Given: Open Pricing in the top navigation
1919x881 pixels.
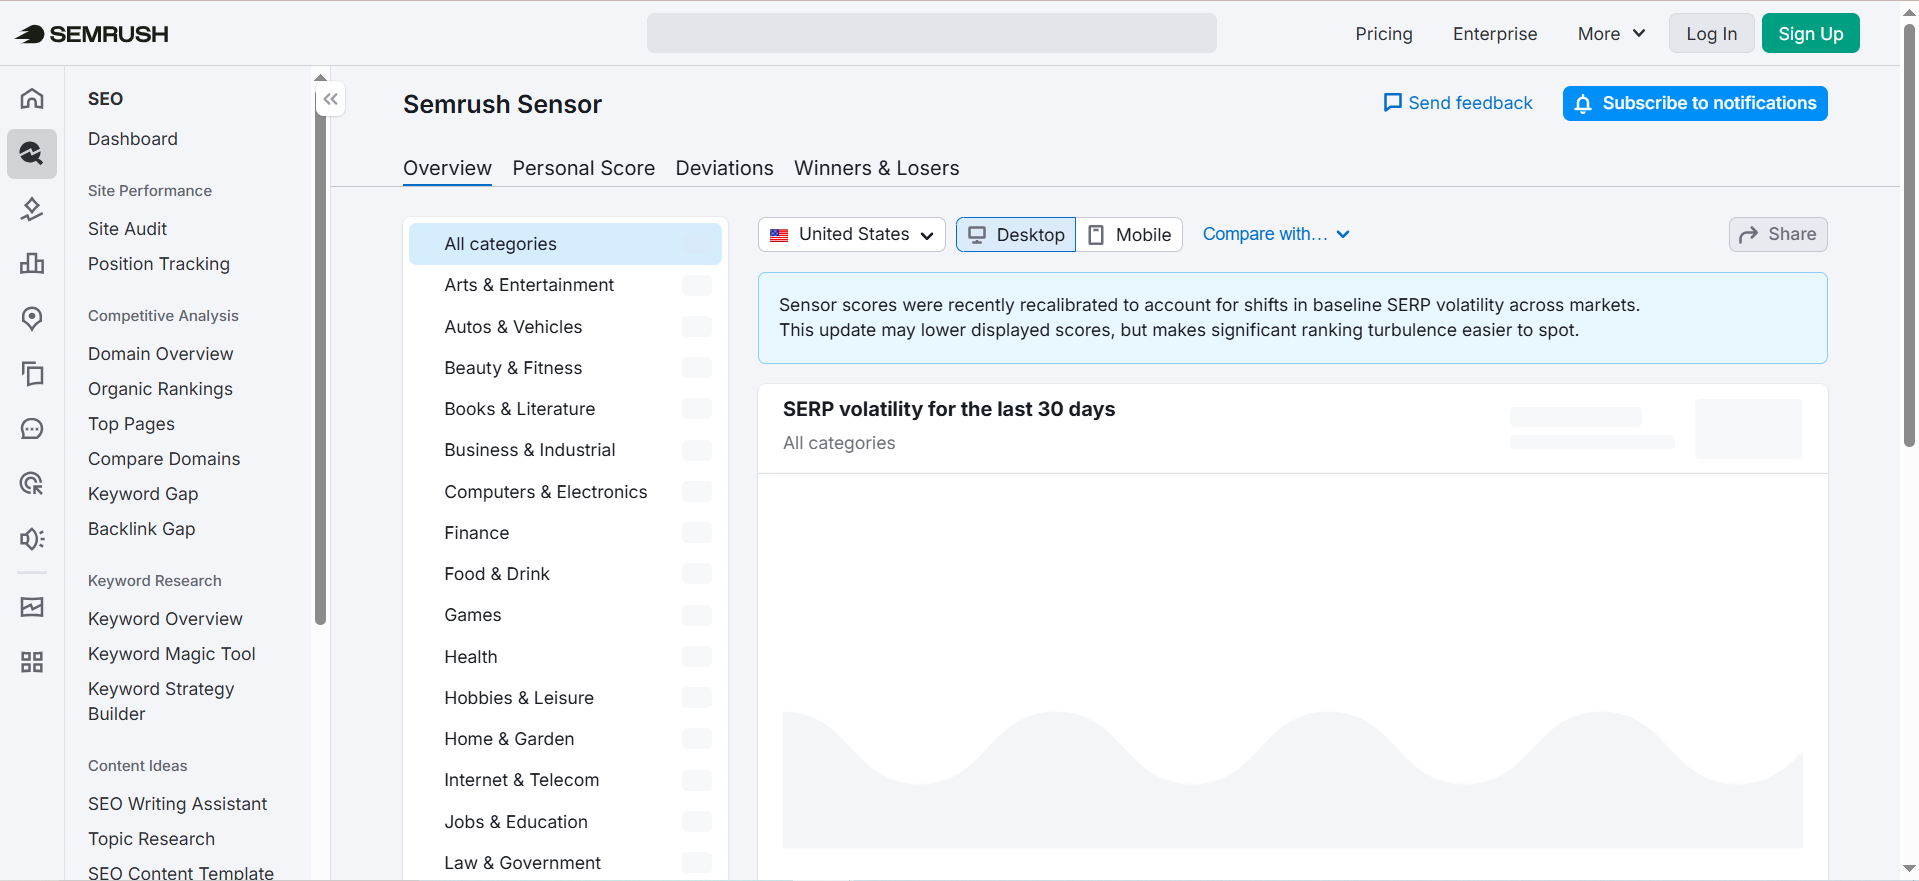Looking at the screenshot, I should pyautogui.click(x=1384, y=34).
